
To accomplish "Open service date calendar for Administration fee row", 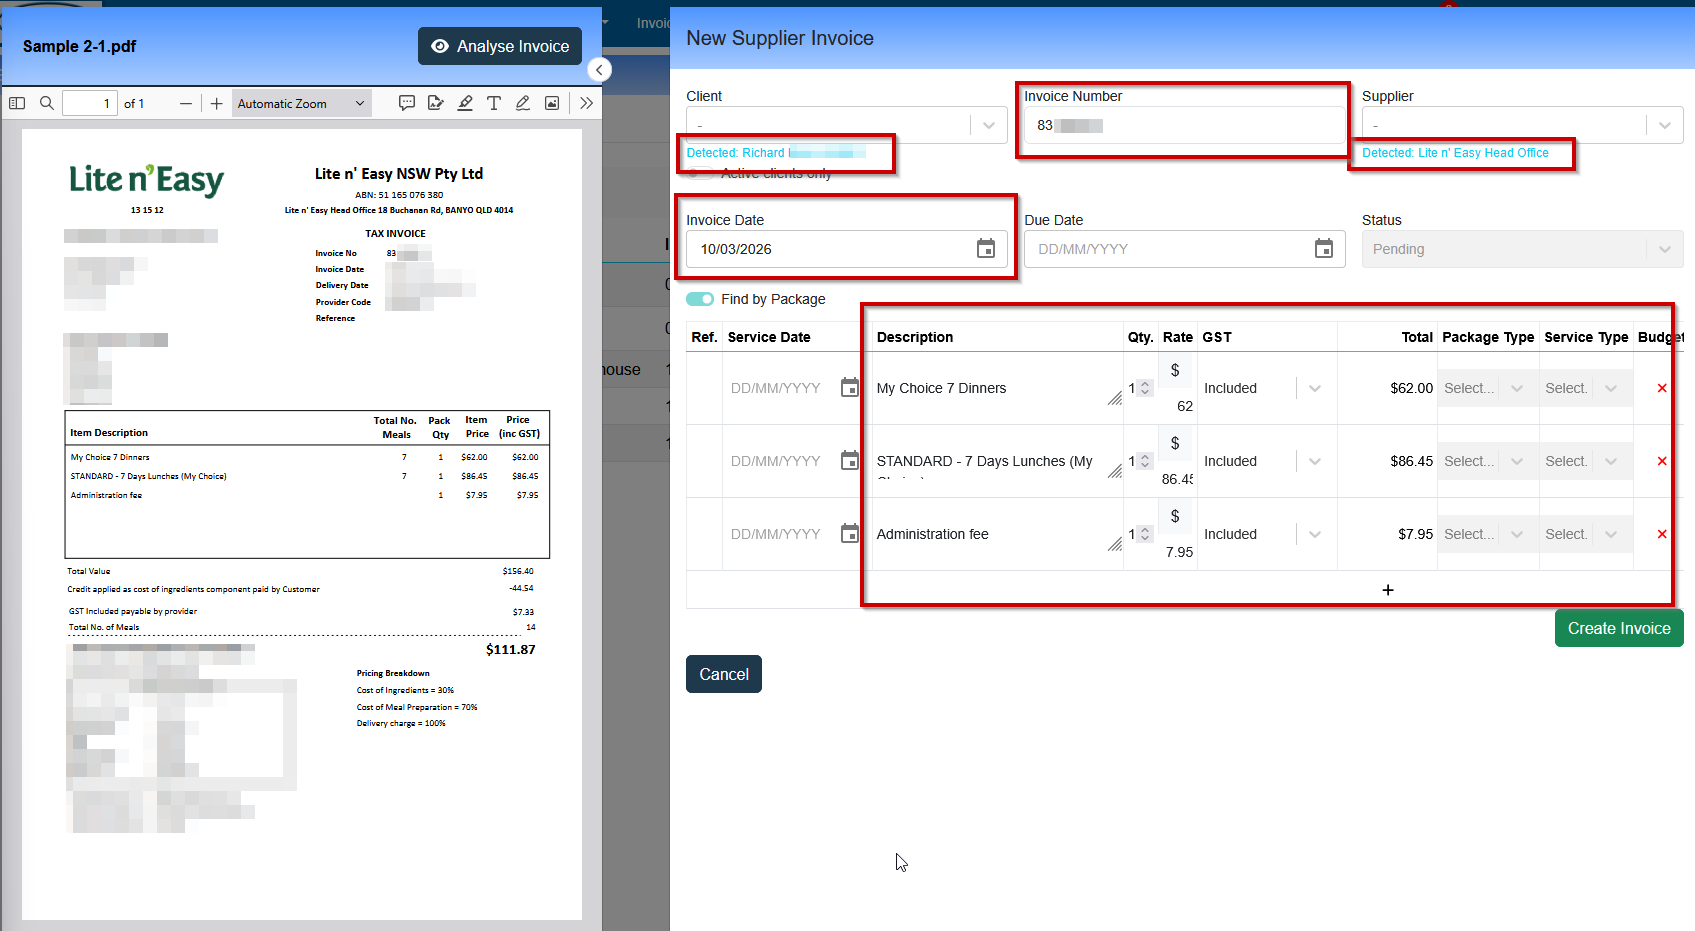I will click(850, 534).
